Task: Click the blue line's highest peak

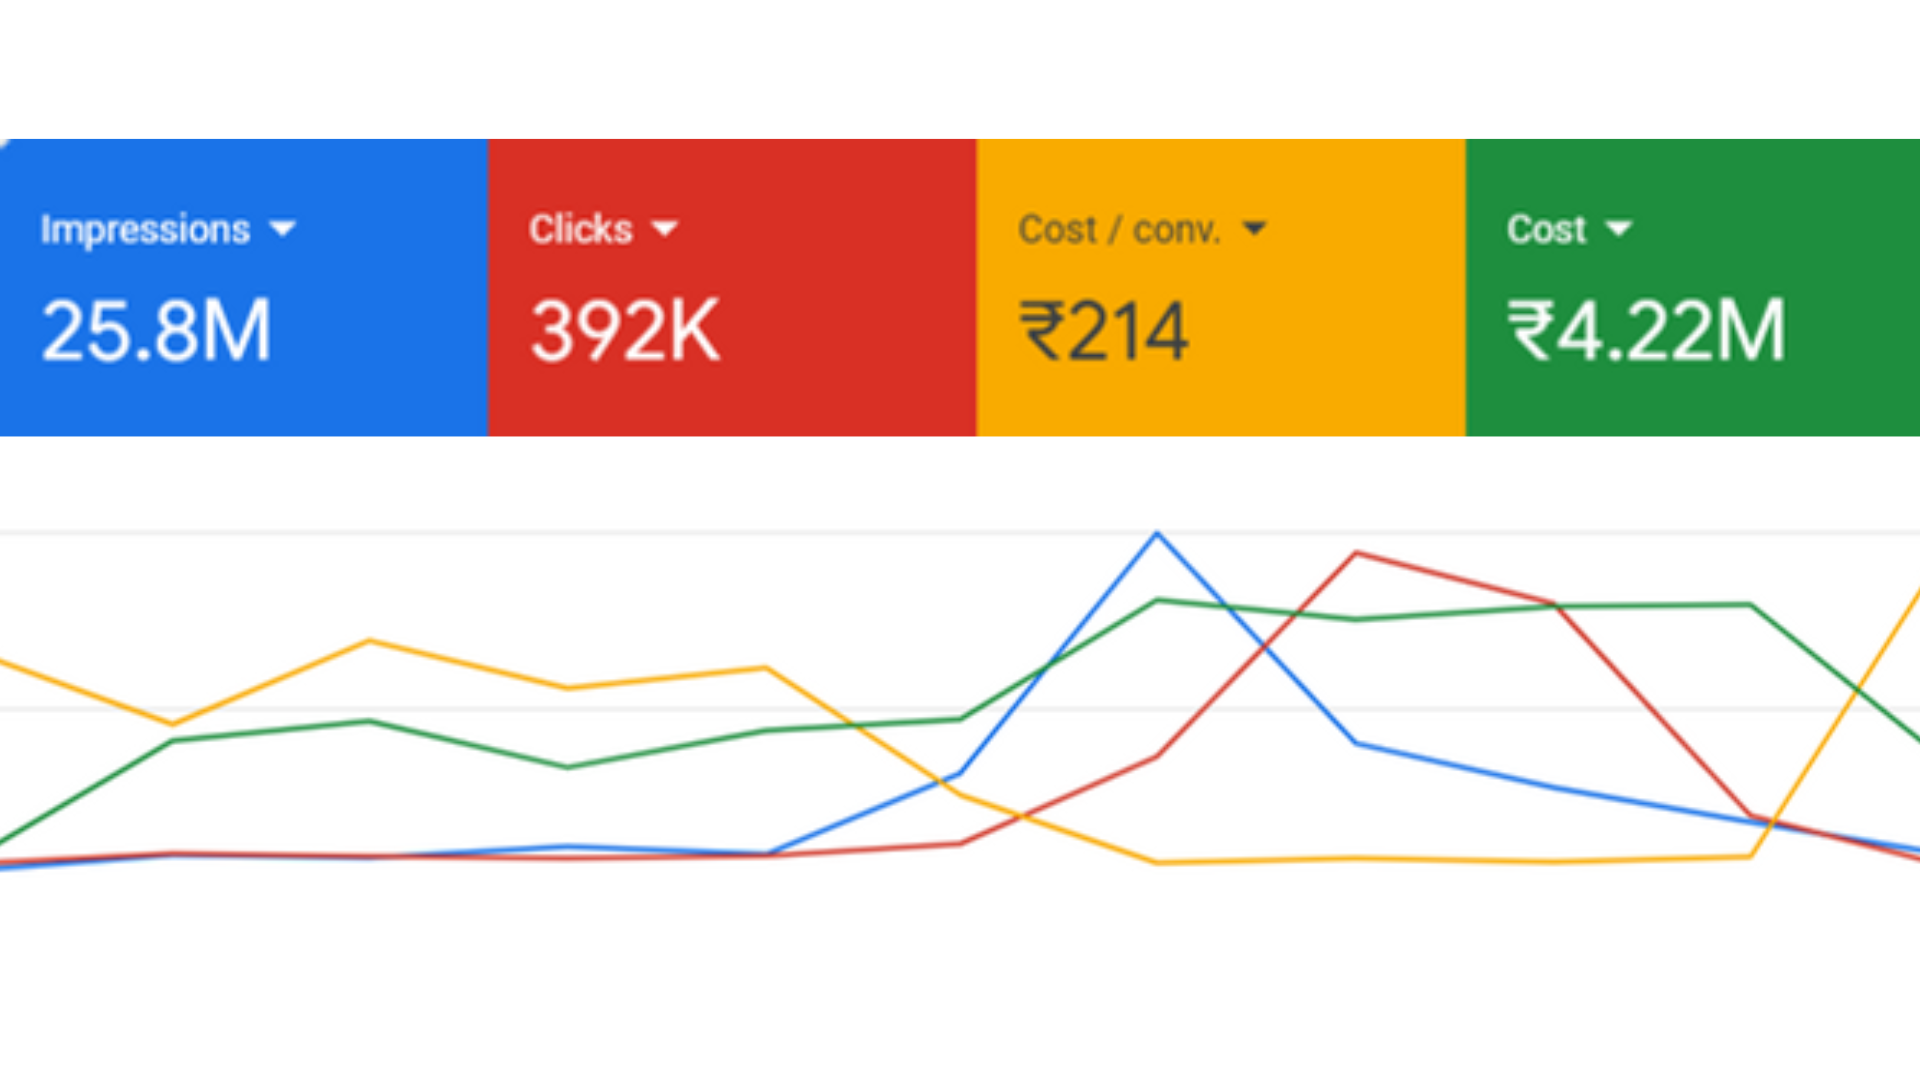Action: (x=1158, y=534)
